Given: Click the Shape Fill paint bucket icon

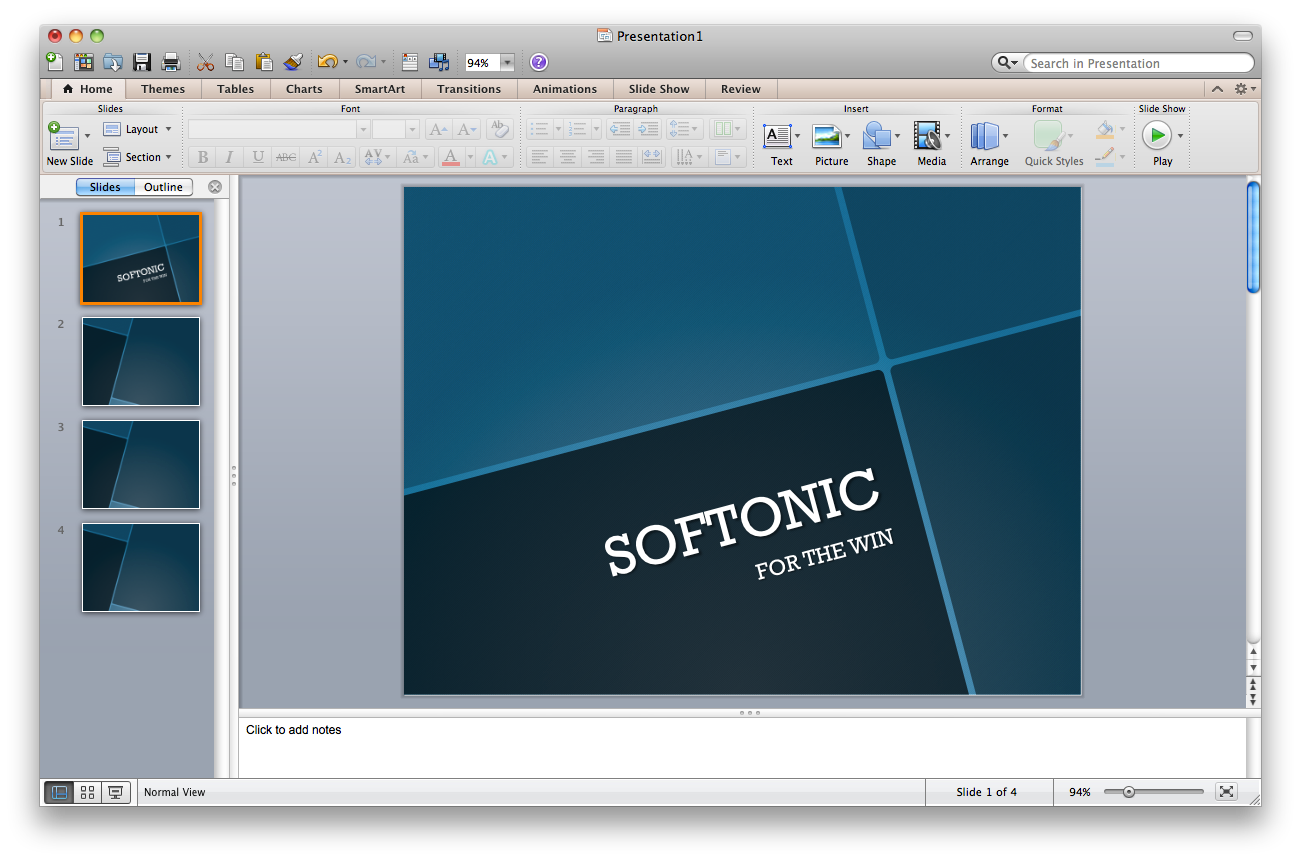Looking at the screenshot, I should tap(1104, 129).
